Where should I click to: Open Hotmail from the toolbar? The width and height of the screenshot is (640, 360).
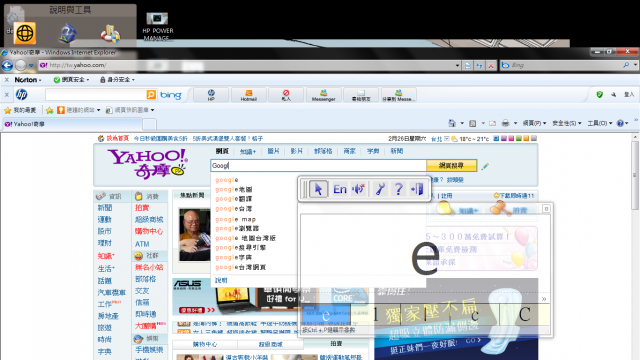click(248, 95)
